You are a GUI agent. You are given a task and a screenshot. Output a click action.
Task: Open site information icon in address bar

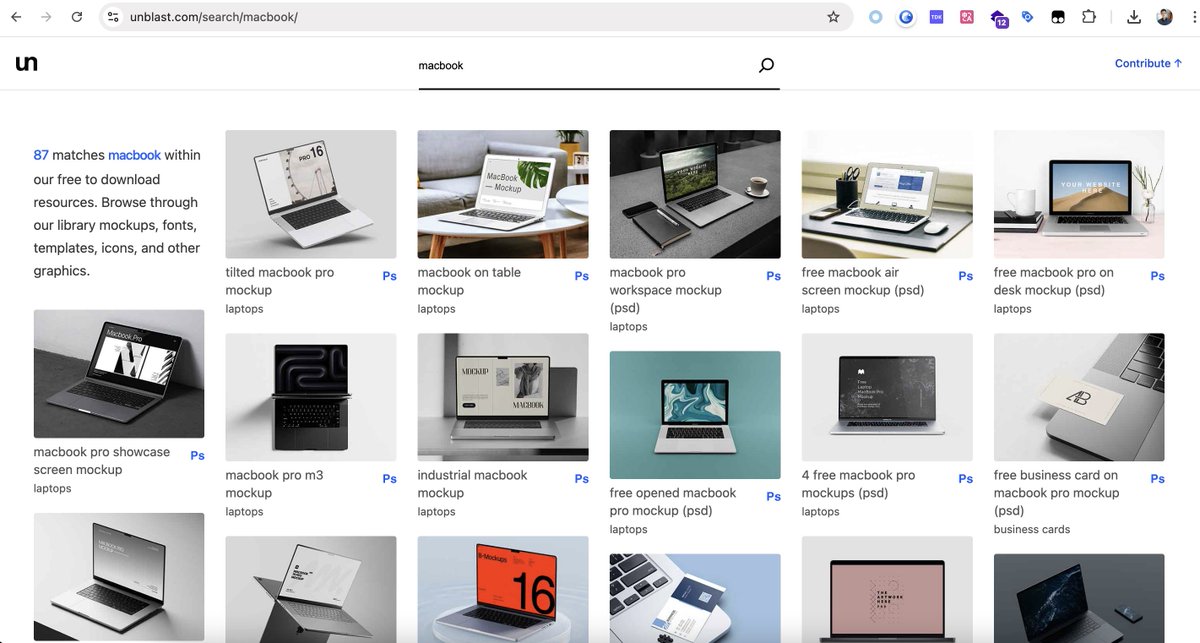pos(113,17)
